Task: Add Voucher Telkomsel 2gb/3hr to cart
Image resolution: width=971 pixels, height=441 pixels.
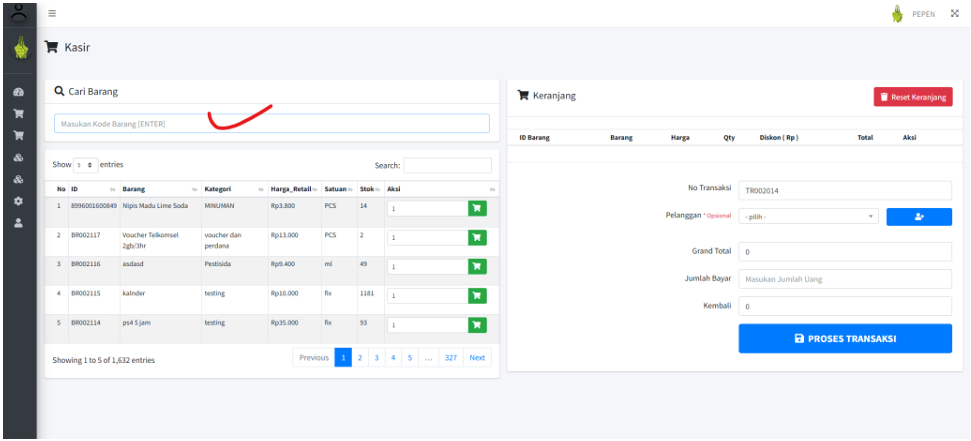Action: coord(477,238)
